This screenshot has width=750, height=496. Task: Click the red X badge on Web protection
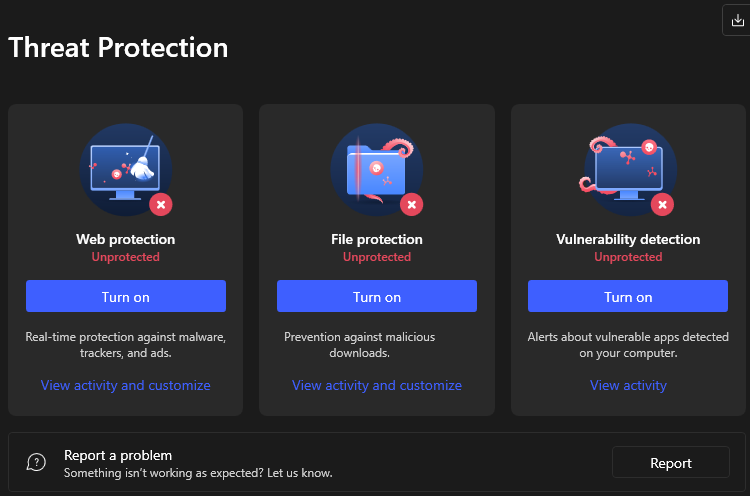(x=161, y=205)
